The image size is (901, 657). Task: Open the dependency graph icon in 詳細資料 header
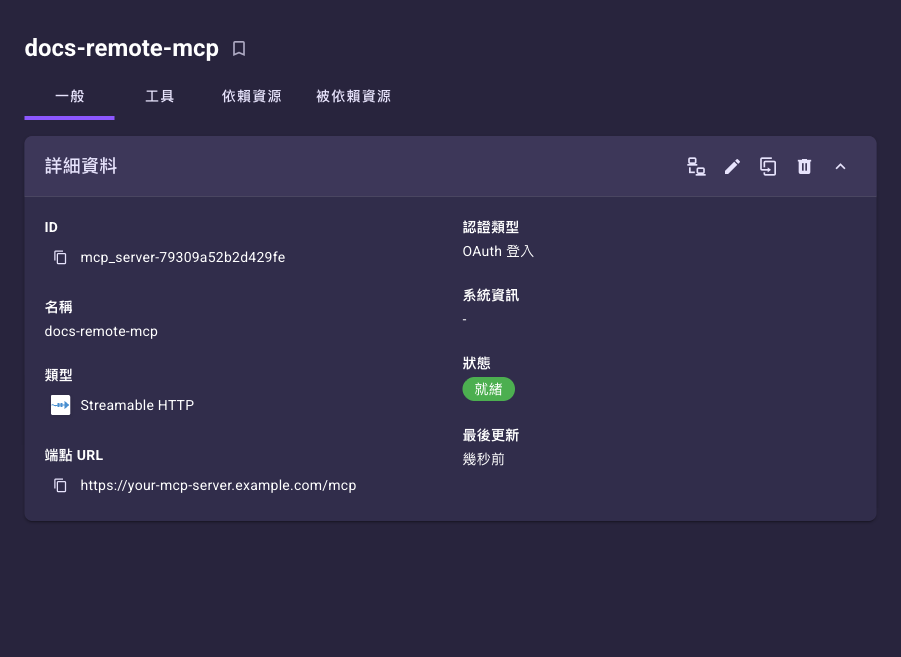click(x=696, y=167)
